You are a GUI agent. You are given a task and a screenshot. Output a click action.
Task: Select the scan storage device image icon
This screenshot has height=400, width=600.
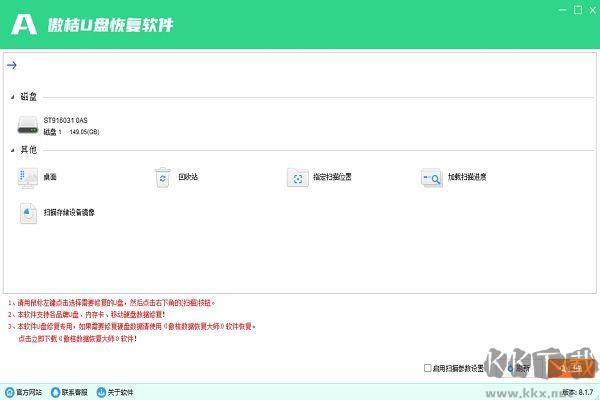(28, 213)
